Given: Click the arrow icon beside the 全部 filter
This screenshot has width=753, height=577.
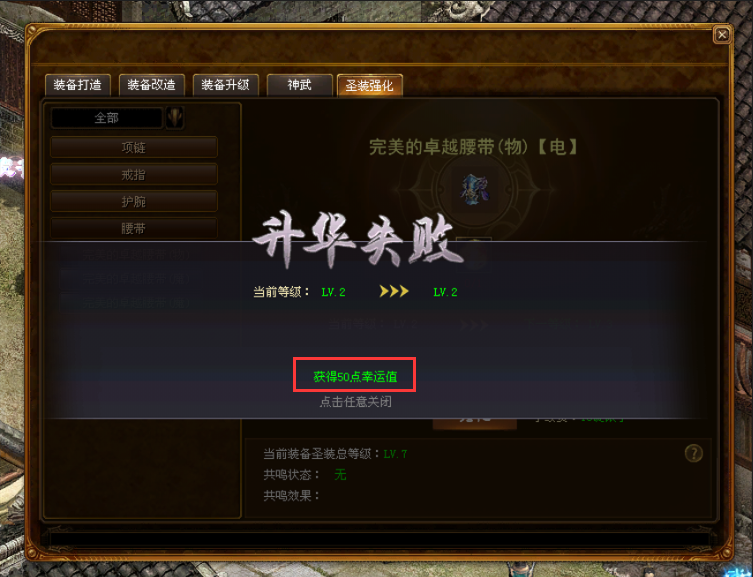Looking at the screenshot, I should coord(175,118).
